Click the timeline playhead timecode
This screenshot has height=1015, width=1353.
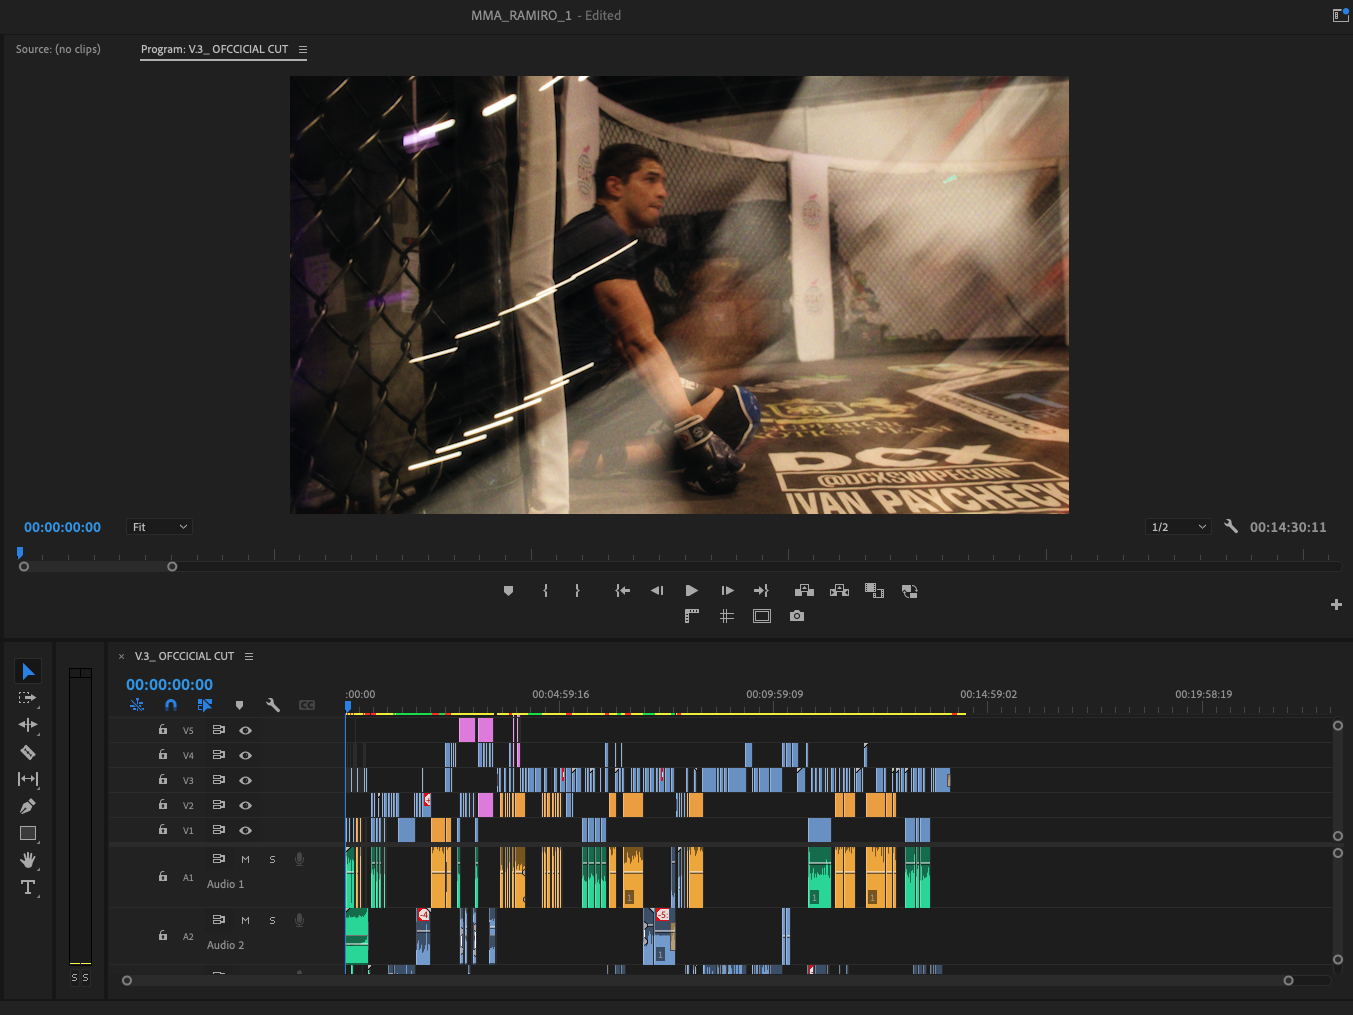click(169, 684)
